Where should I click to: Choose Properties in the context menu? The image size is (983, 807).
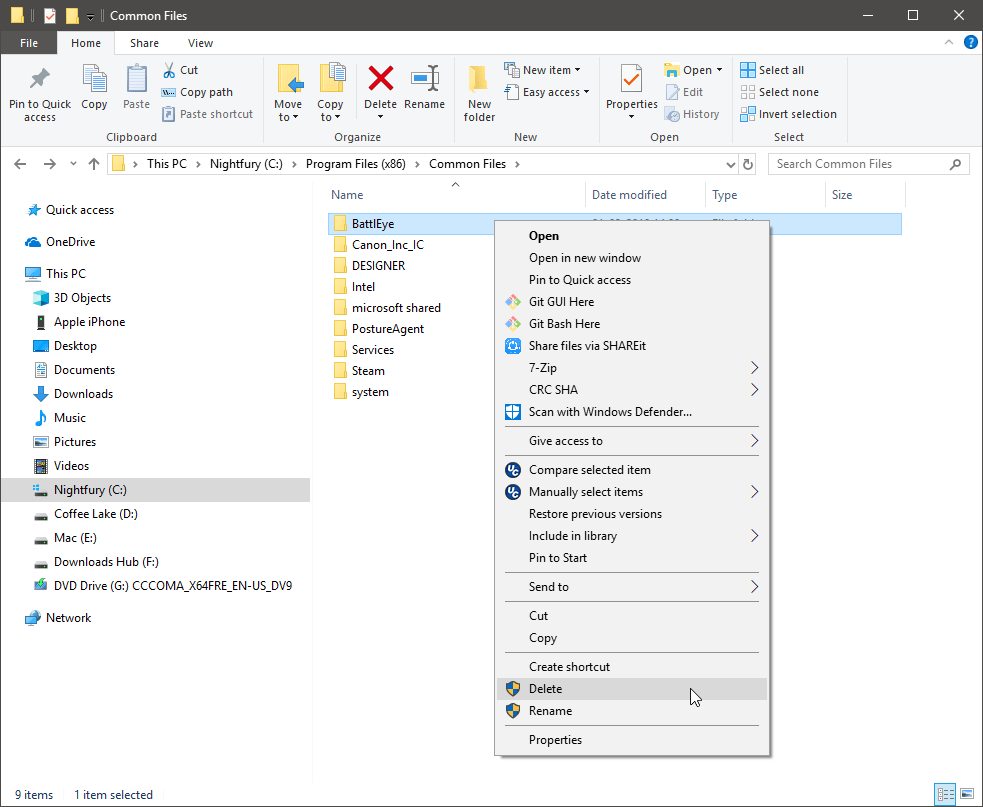coord(632,740)
